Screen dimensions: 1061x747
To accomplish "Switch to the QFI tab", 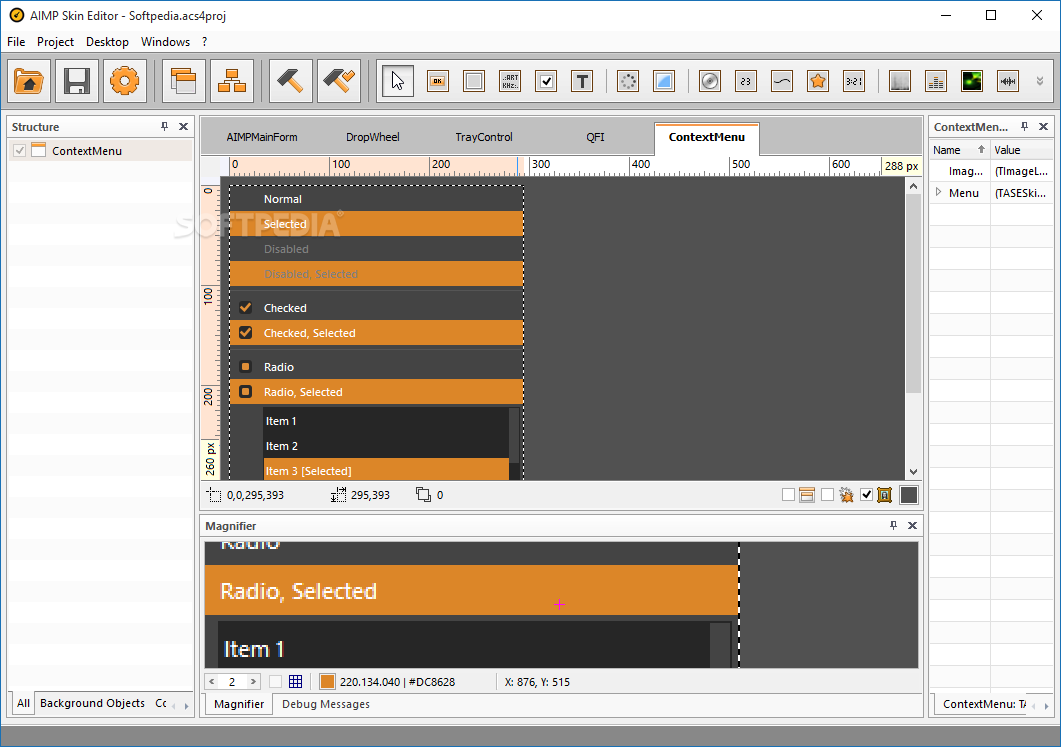I will (595, 137).
